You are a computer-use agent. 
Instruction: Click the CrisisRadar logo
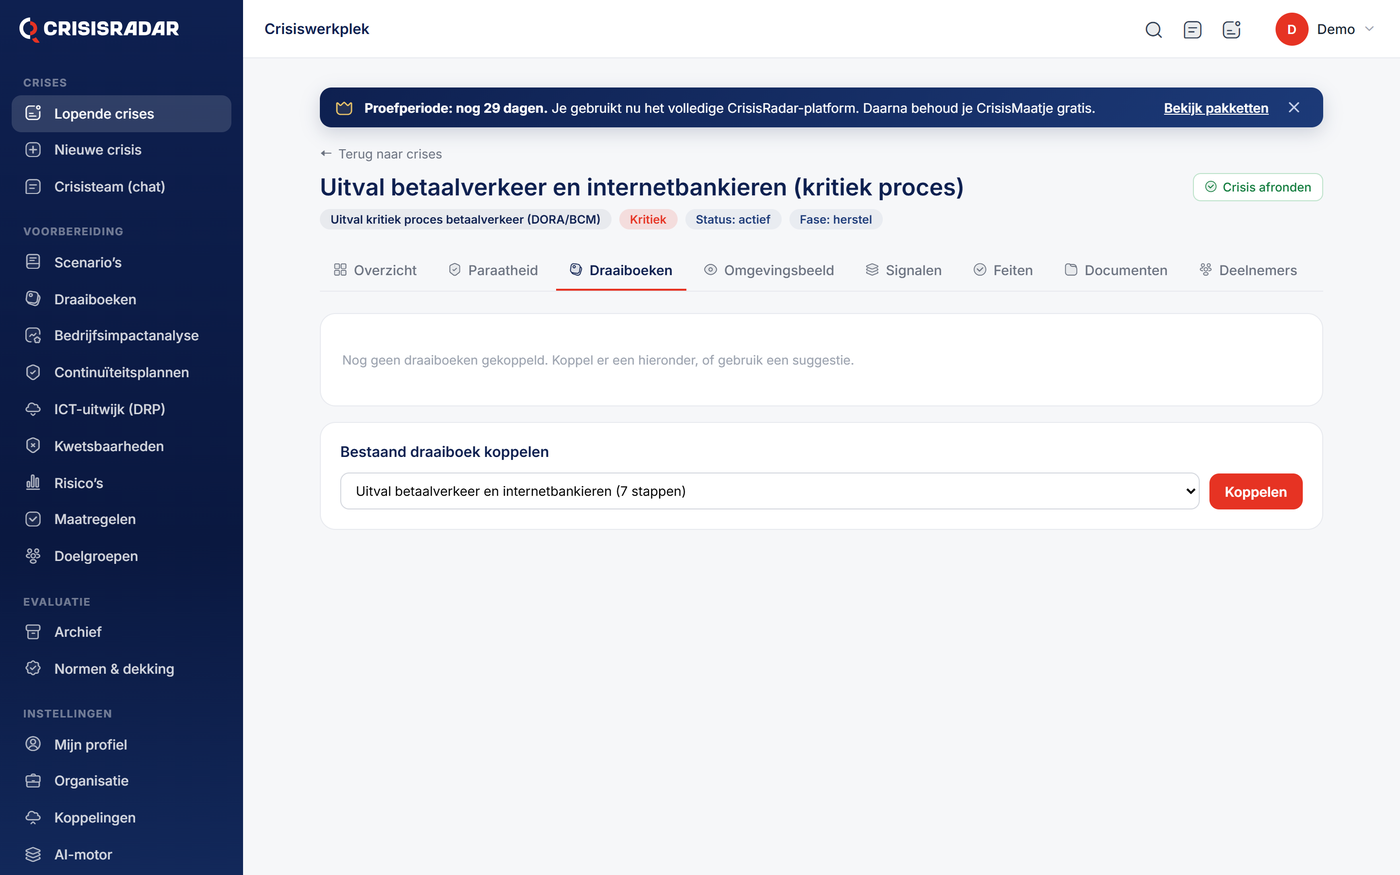99,29
